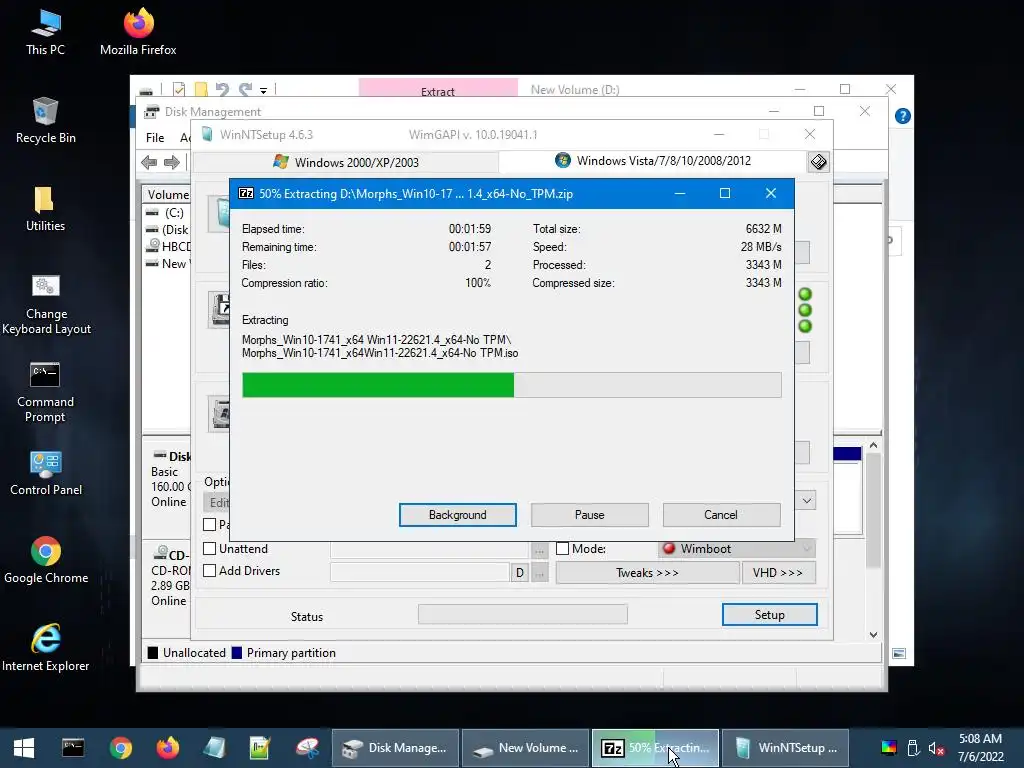Open the Command Prompt desktop shortcut

point(45,392)
